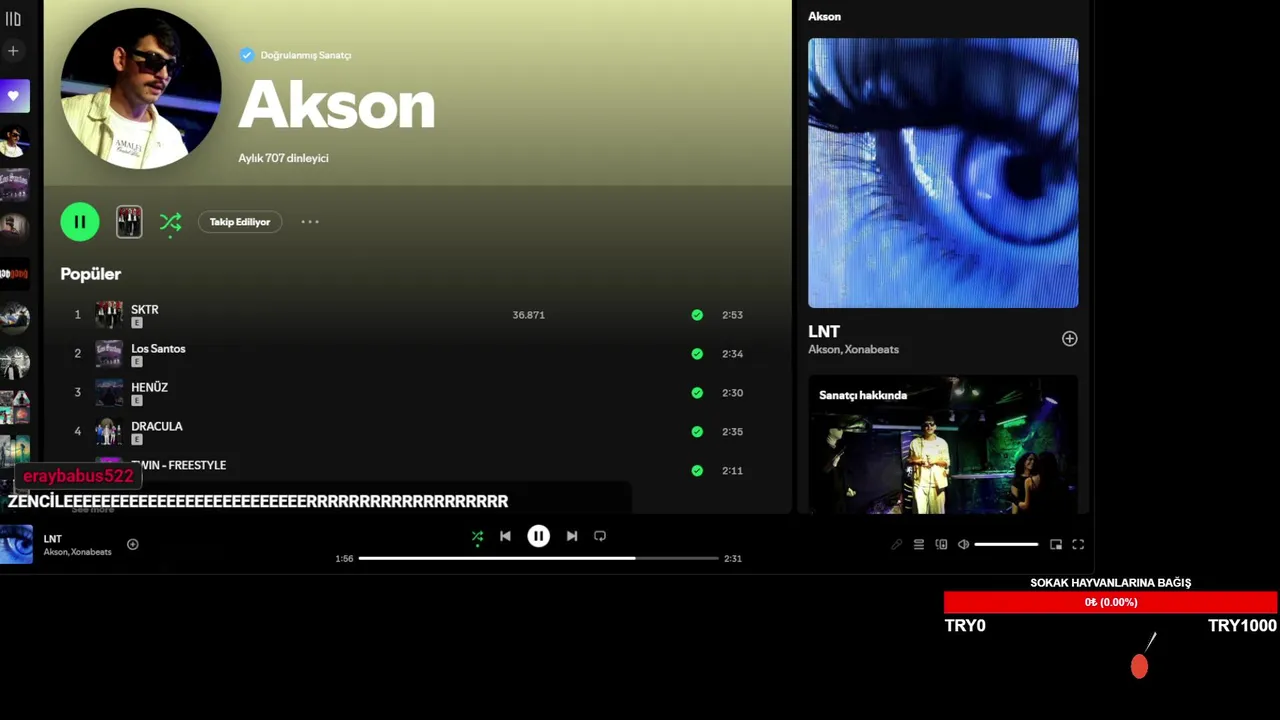1280x720 pixels.
Task: Toggle the saved checkmark for HENÜZ
Action: [x=697, y=393]
